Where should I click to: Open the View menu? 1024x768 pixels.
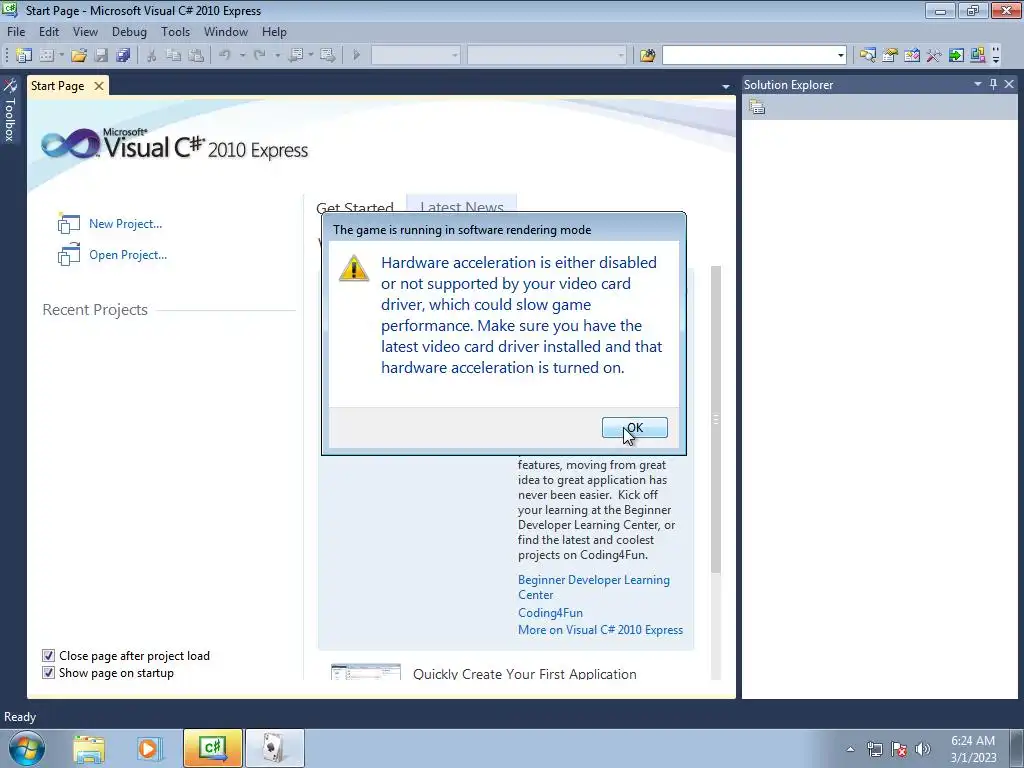(86, 31)
